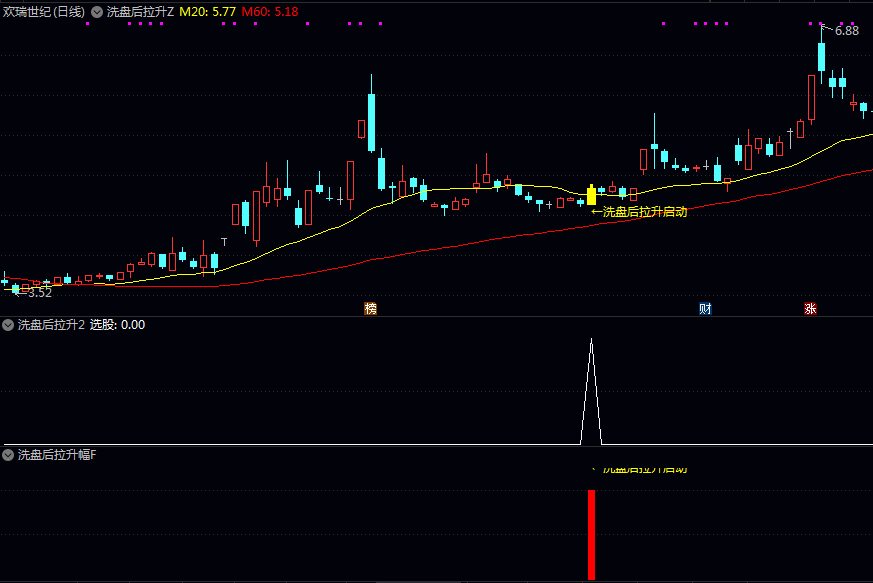Click the 洗盘后拉升启动 signal annotation on the K-line chart
The width and height of the screenshot is (873, 583).
(x=639, y=212)
